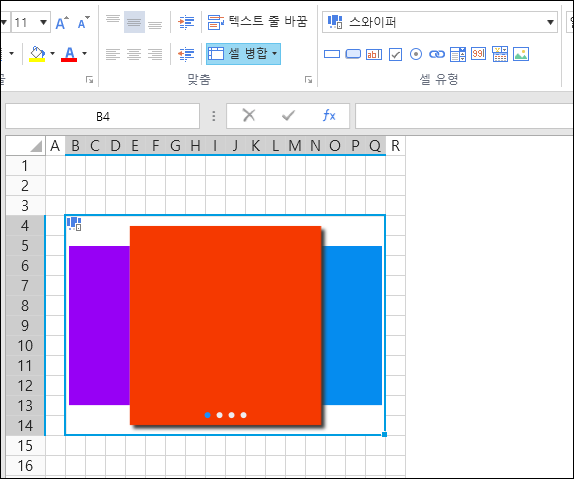
Task: Select the second swiper pagination dot
Action: (x=220, y=415)
